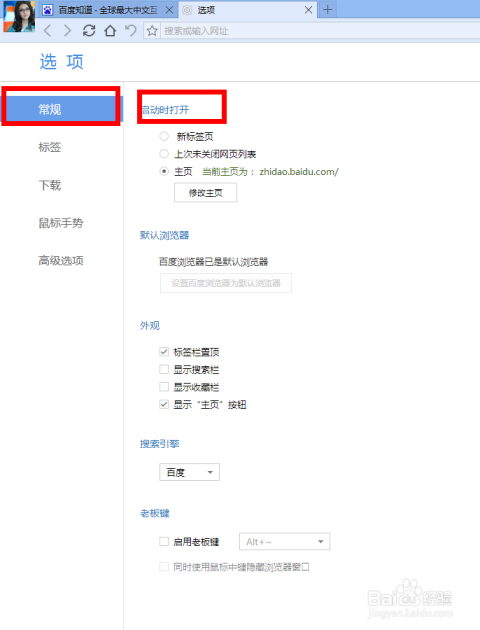480x630 pixels.
Task: Bookmark page with the star icon
Action: click(x=152, y=31)
